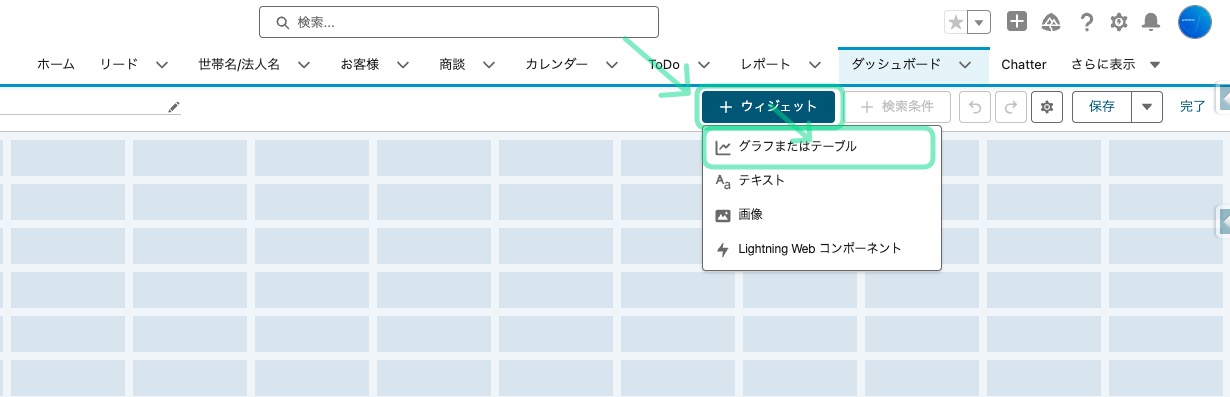Go to the 世帯名/法人名 tab
Image resolution: width=1230 pixels, height=397 pixels.
[x=239, y=64]
